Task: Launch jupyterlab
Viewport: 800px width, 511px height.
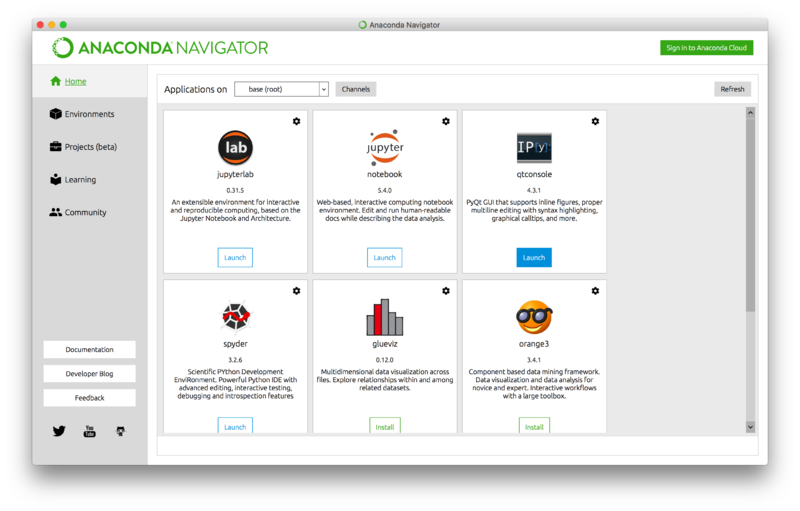Action: click(x=235, y=258)
